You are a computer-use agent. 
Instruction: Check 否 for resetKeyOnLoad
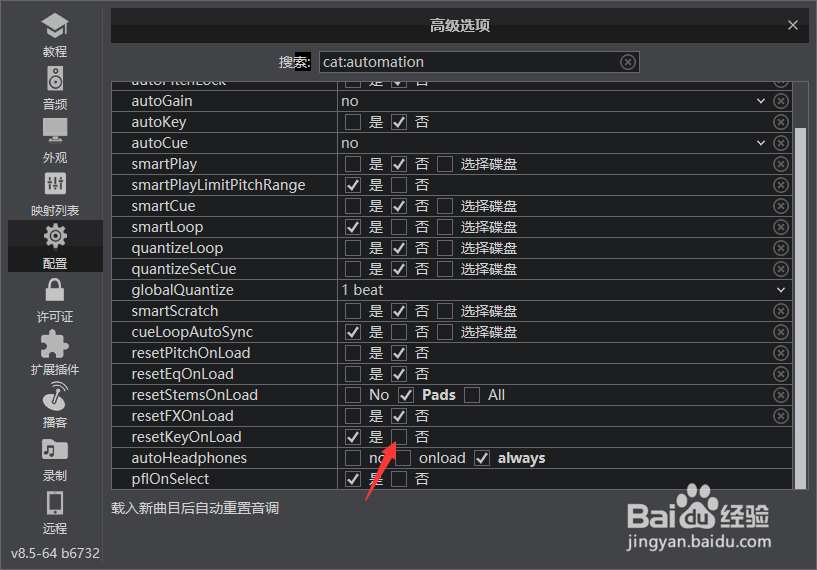pos(399,437)
